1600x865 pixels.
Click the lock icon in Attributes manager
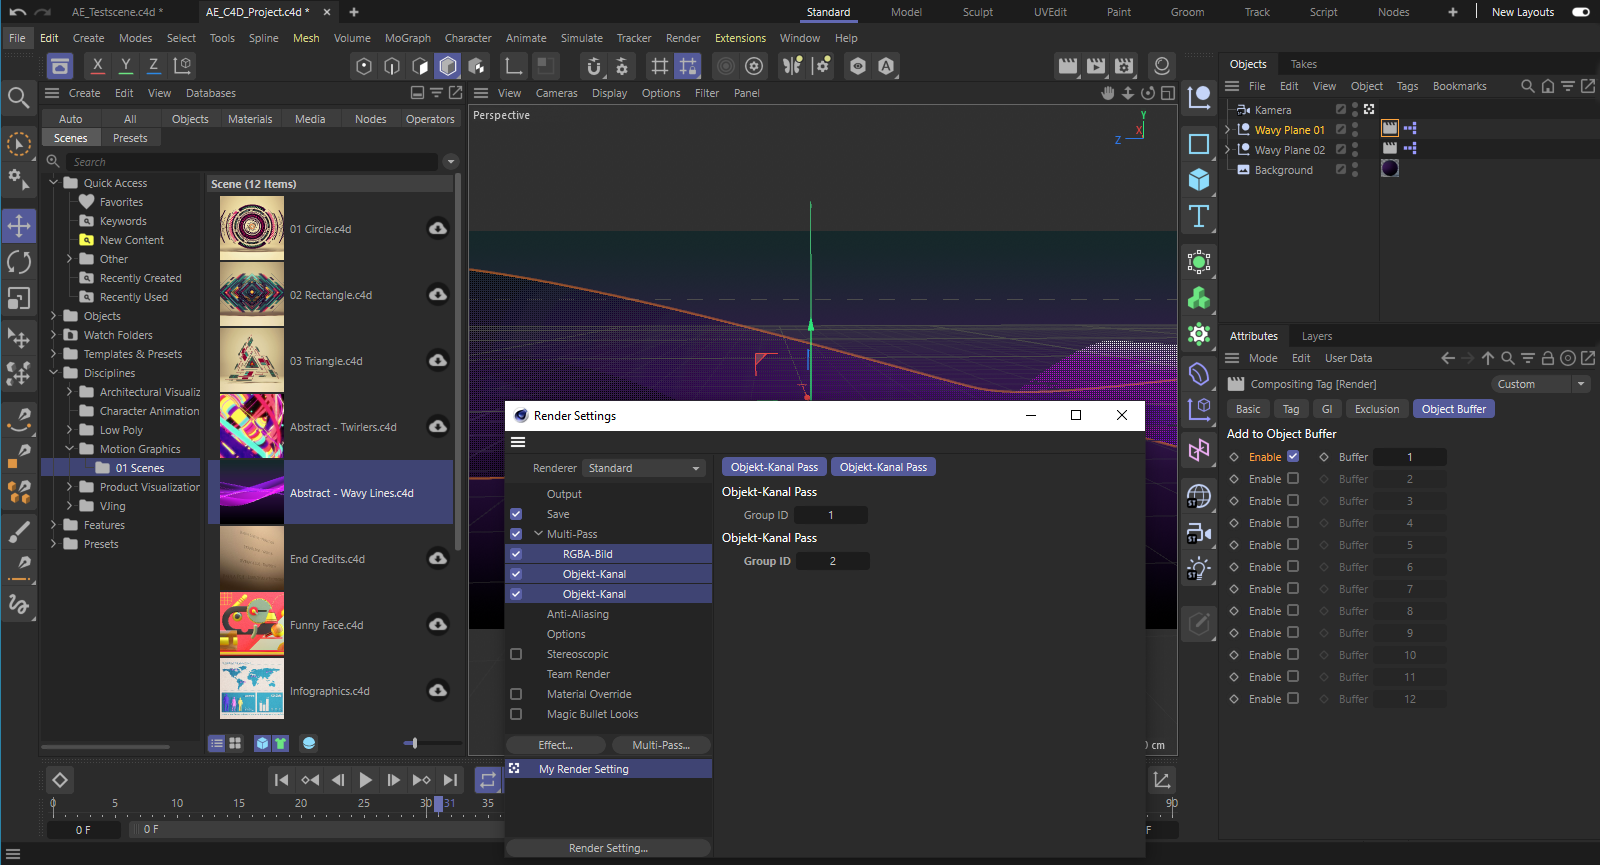click(x=1547, y=358)
